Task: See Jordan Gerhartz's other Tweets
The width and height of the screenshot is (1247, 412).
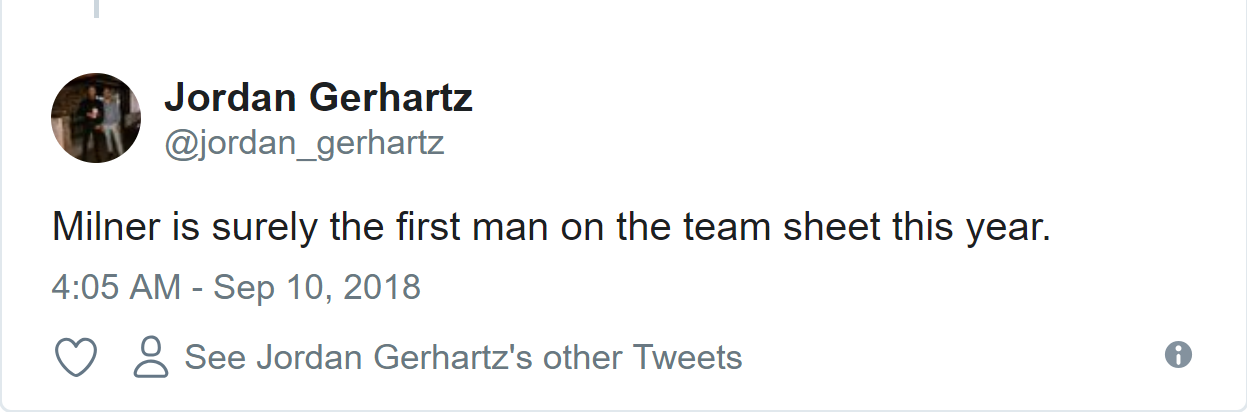Action: point(463,357)
